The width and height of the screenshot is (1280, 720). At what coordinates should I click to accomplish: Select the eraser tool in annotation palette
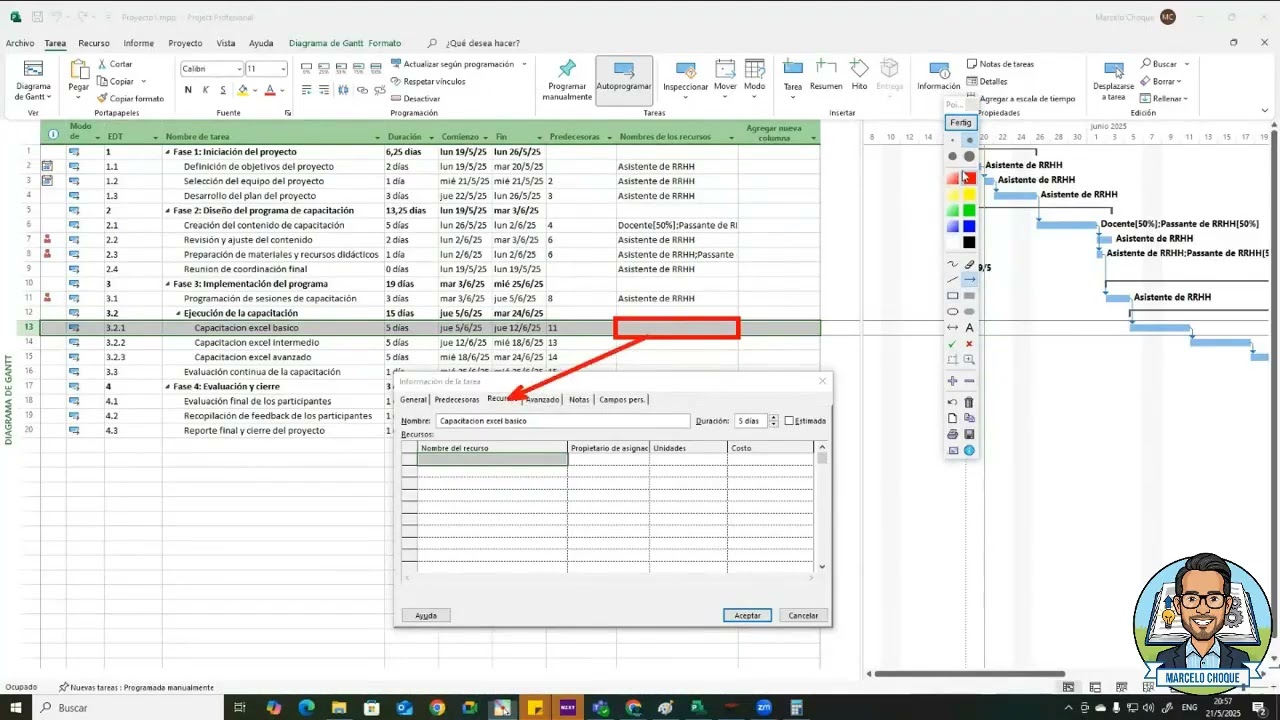tap(969, 264)
